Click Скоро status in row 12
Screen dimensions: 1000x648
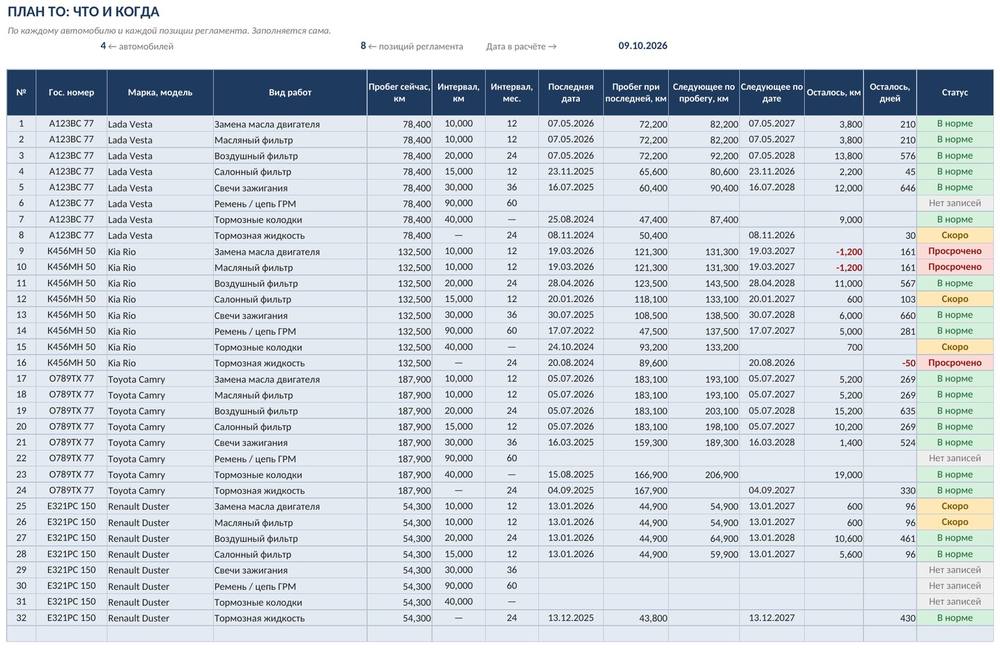pos(955,299)
